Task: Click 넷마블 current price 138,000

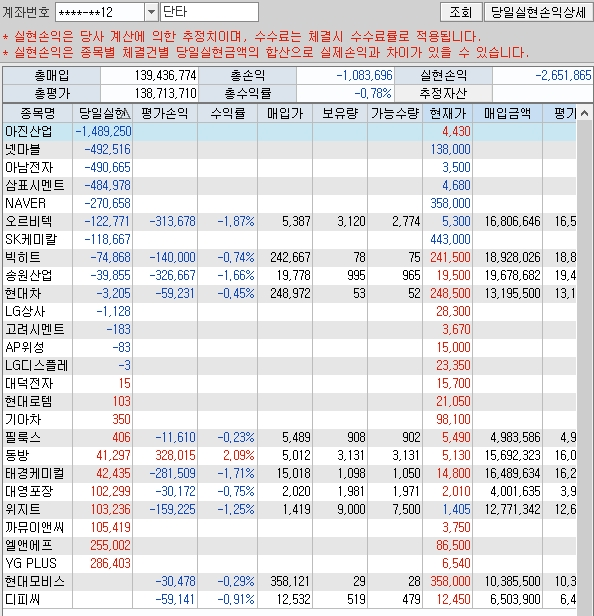Action: coord(450,150)
